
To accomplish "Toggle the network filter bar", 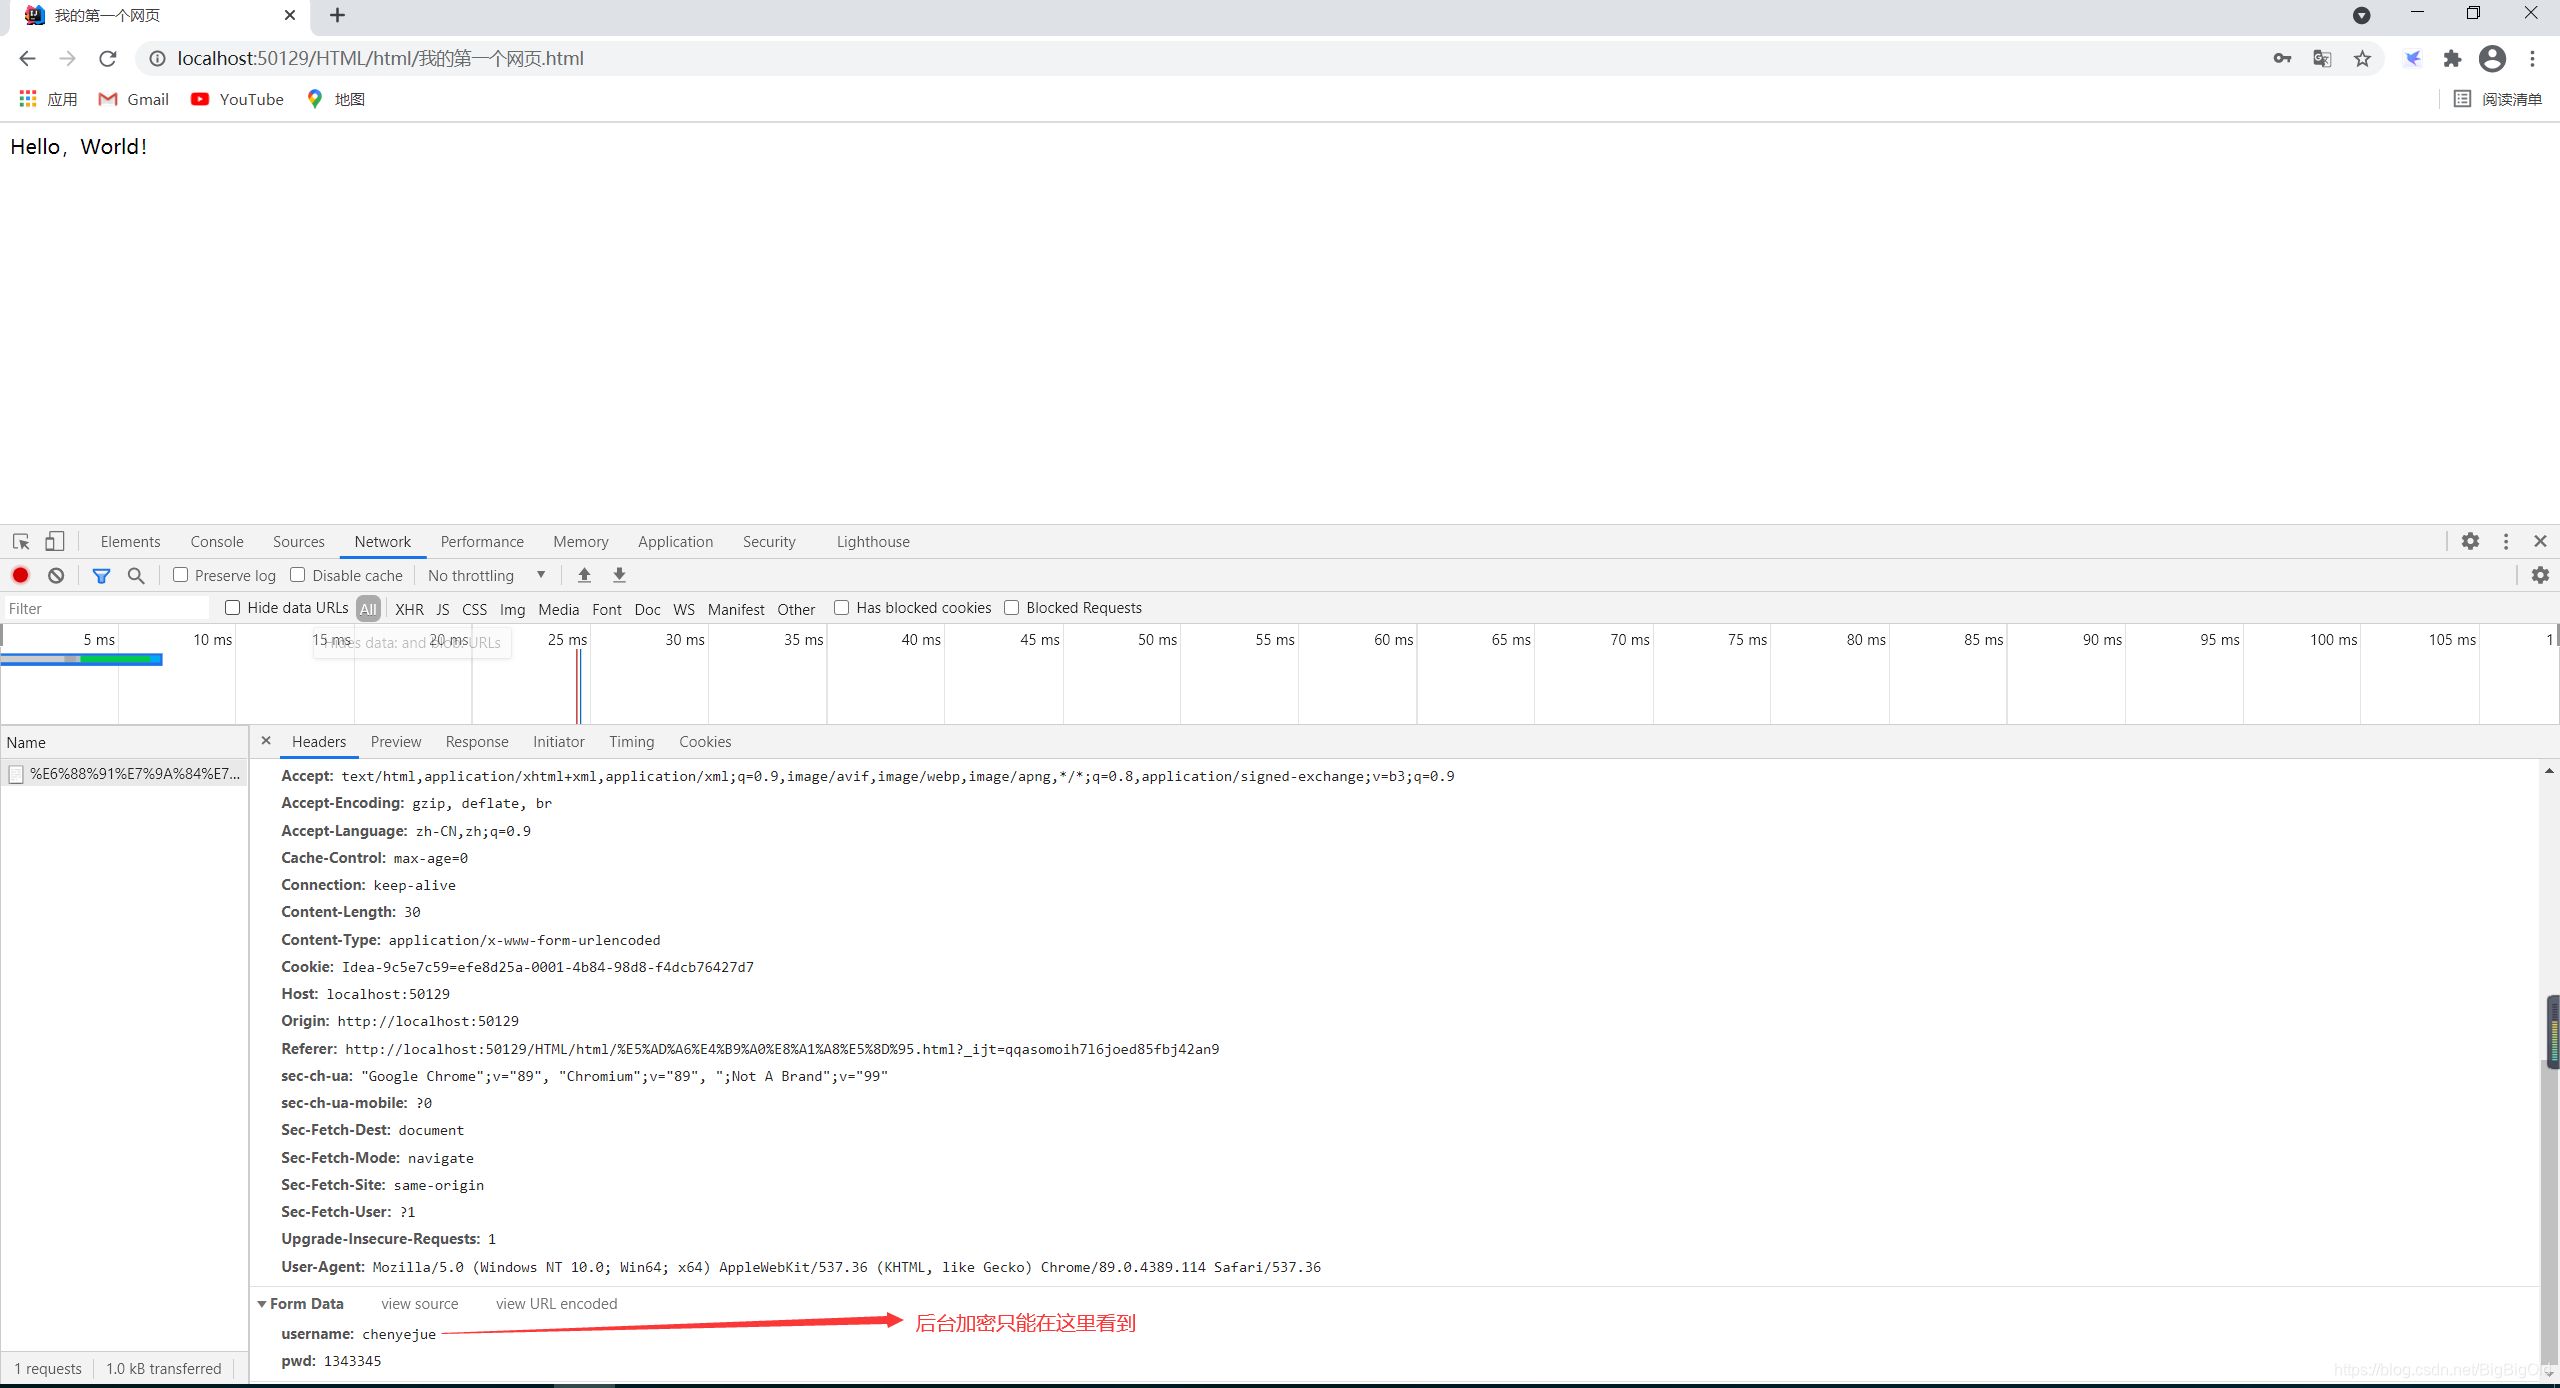I will pyautogui.click(x=101, y=575).
